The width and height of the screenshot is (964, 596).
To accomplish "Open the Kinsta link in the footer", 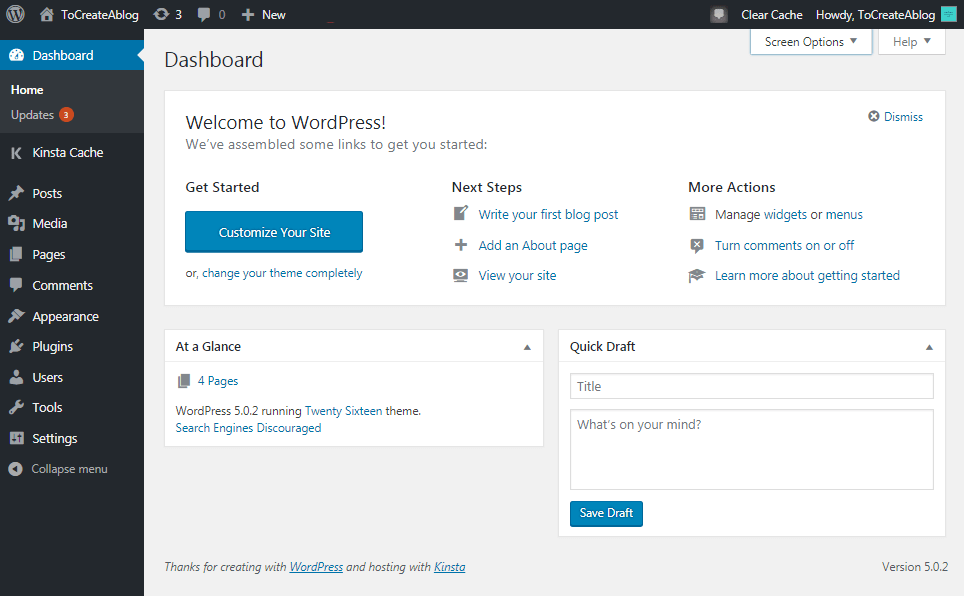I will tap(449, 567).
